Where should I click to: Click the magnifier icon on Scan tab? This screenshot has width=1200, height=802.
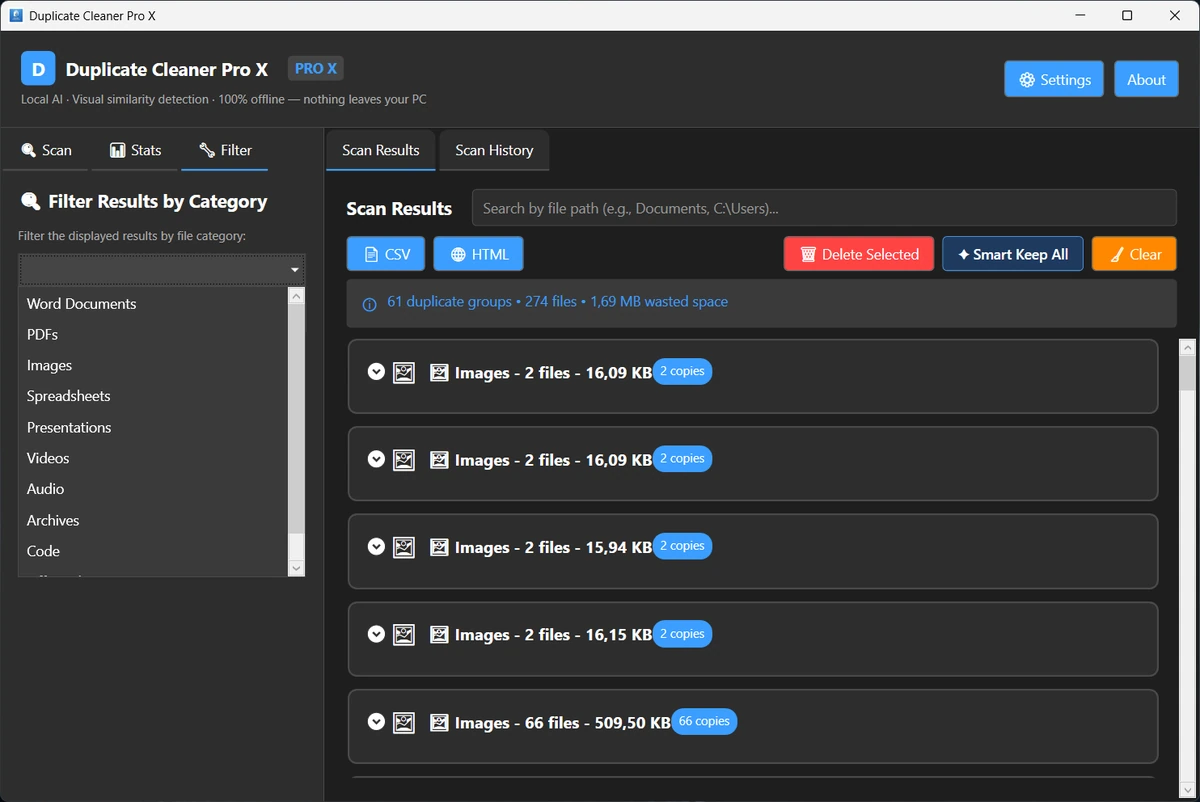(x=29, y=150)
